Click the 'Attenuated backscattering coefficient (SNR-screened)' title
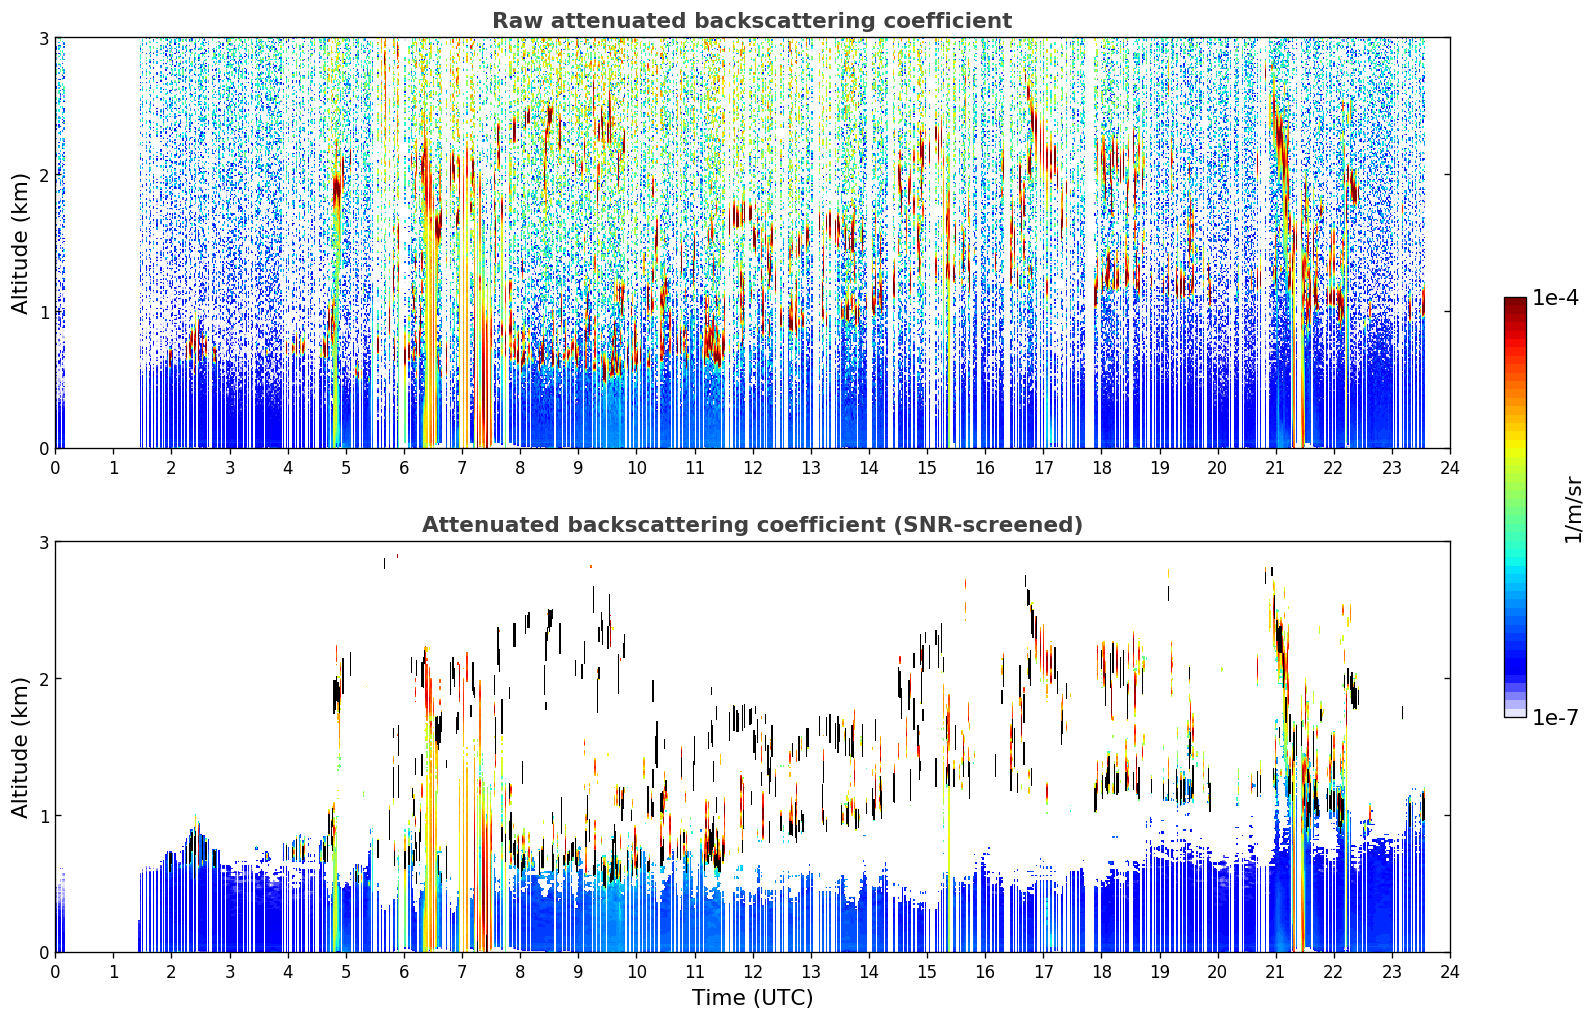The height and width of the screenshot is (1020, 1595). click(x=752, y=525)
